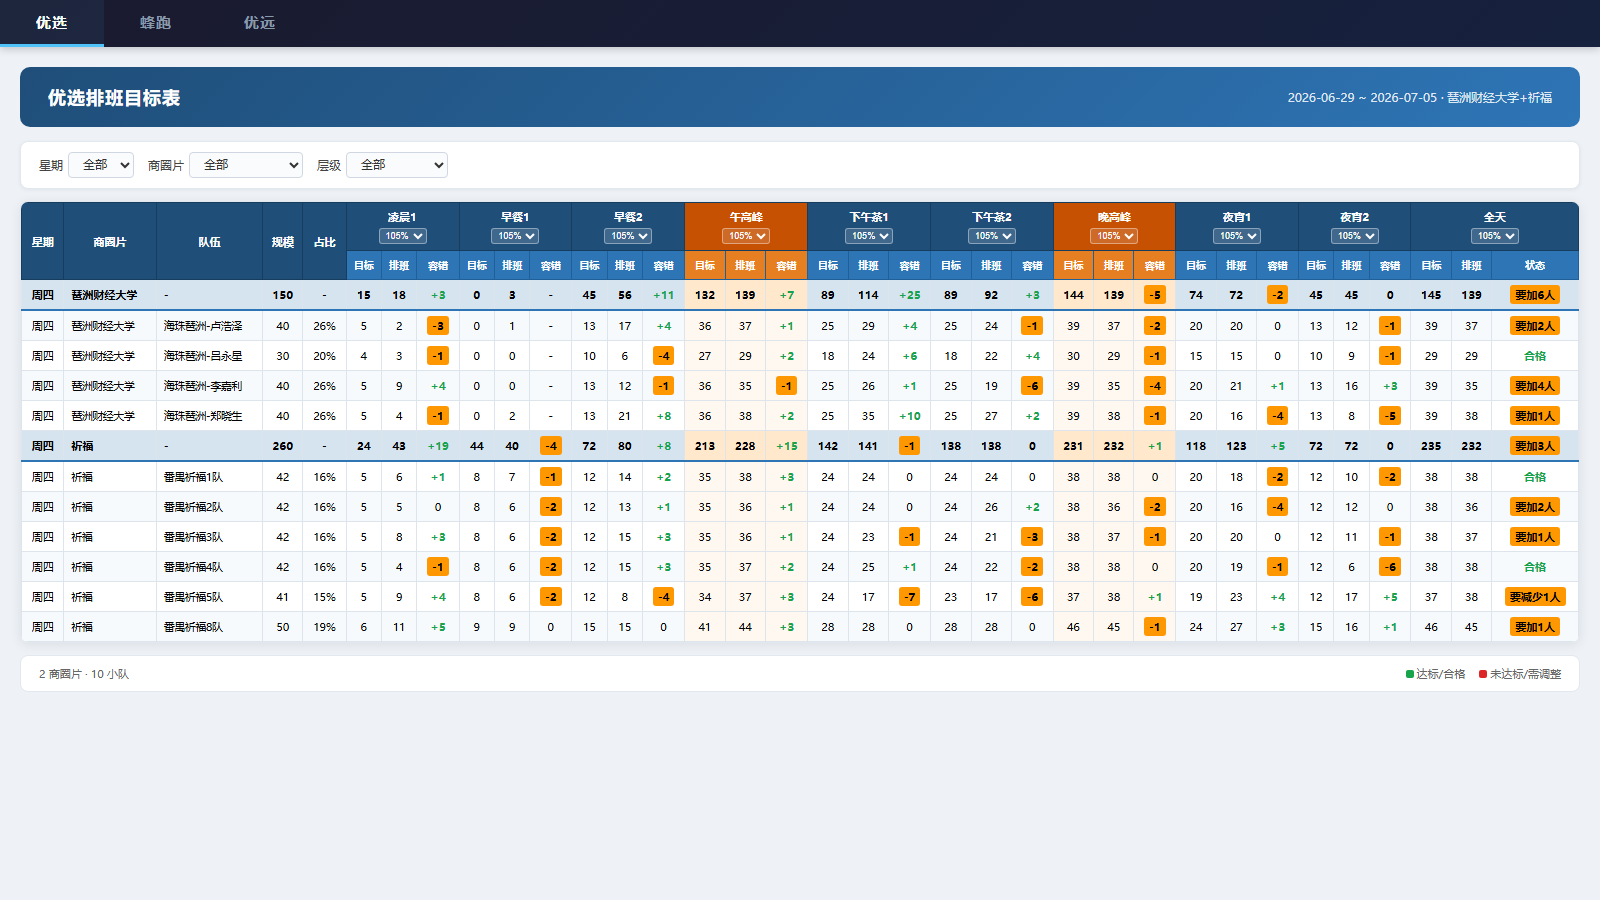Click the date range 2026-06-29 ~ 2026-07-05
Screen dimensions: 1600x900
tap(1362, 98)
